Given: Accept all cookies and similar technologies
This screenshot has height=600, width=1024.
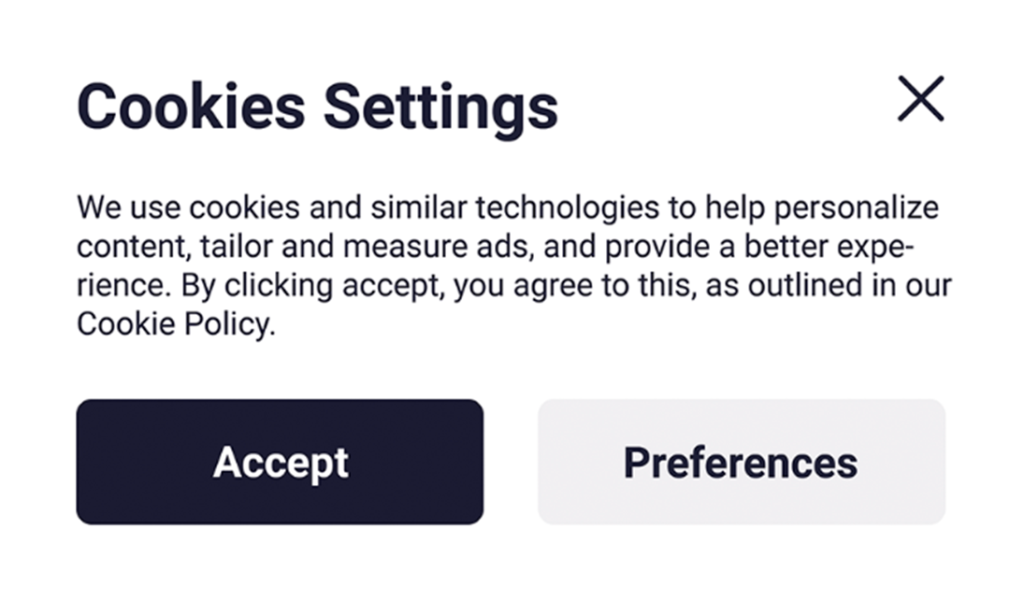Looking at the screenshot, I should (280, 462).
